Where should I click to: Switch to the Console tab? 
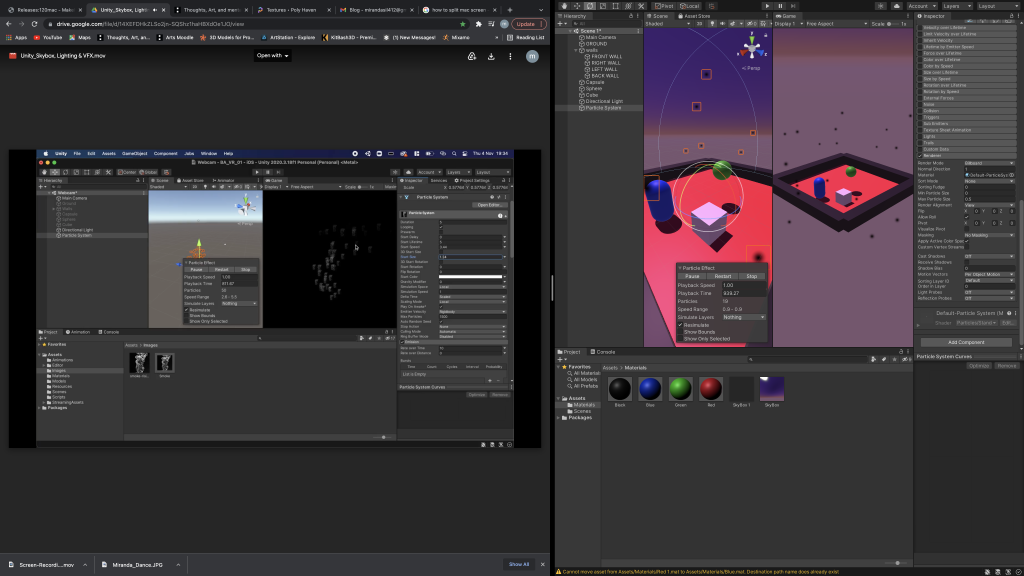click(605, 352)
